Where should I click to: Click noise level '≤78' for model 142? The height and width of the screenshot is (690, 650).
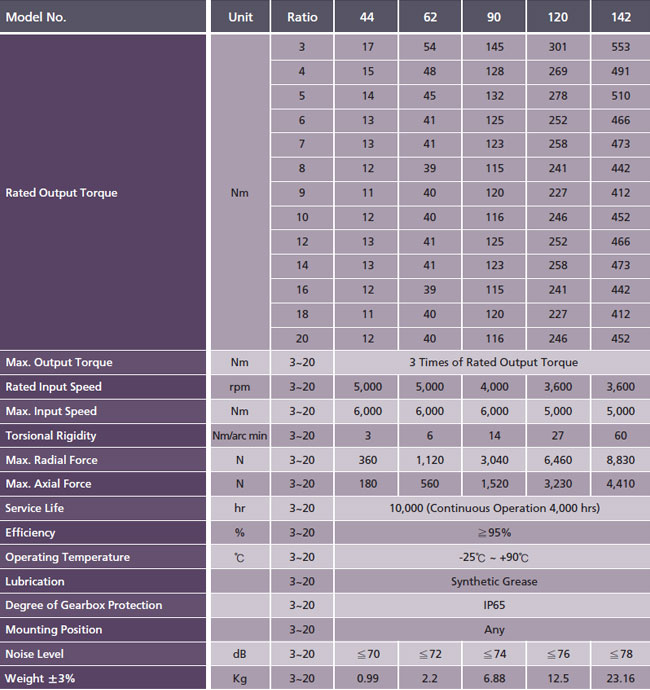tap(621, 654)
